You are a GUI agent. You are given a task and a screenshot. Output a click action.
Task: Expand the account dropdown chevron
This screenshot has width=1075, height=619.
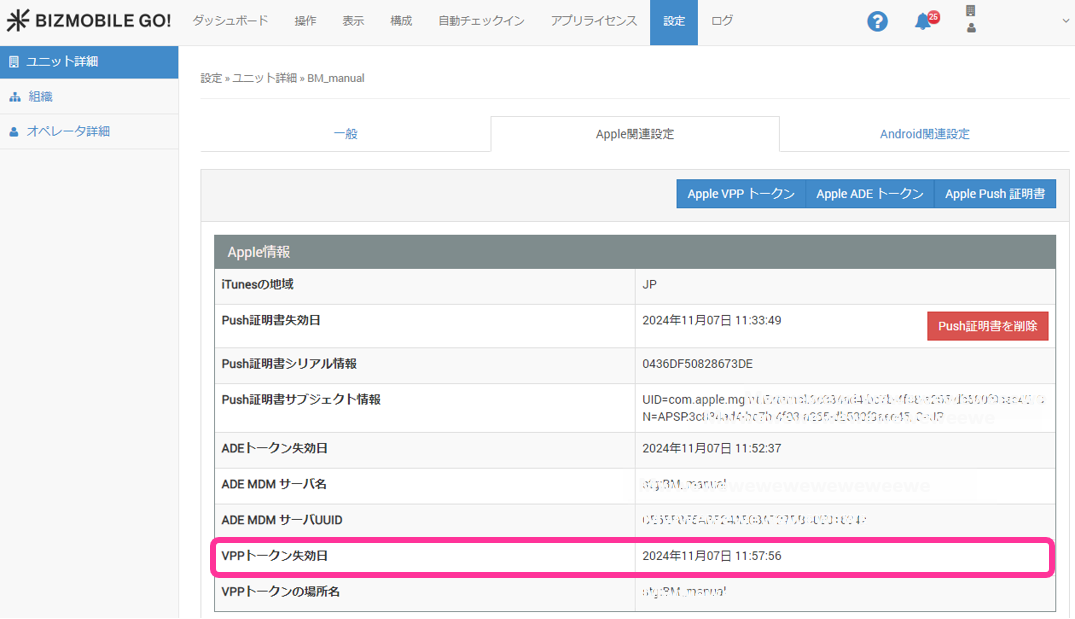[1064, 21]
